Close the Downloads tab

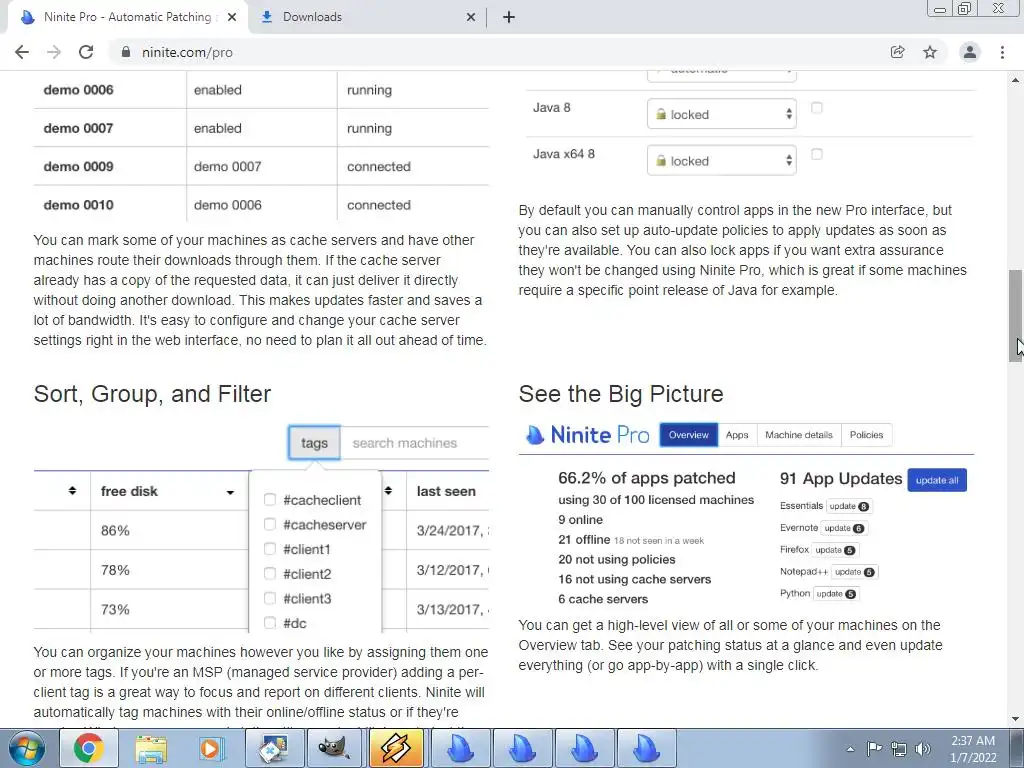coord(471,17)
